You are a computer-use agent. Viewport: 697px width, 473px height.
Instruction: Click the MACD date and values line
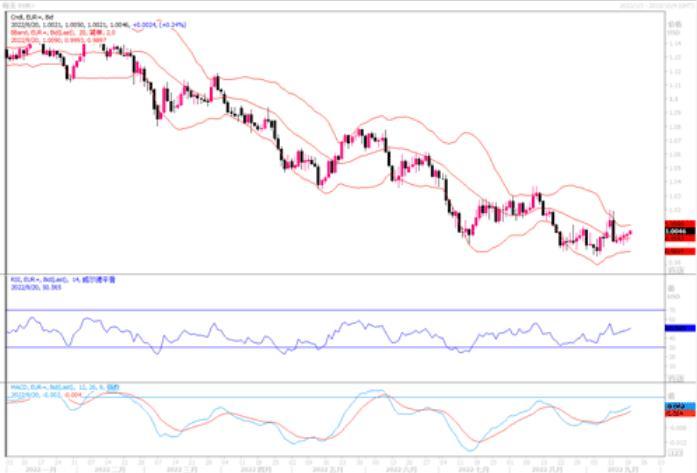tap(46, 395)
